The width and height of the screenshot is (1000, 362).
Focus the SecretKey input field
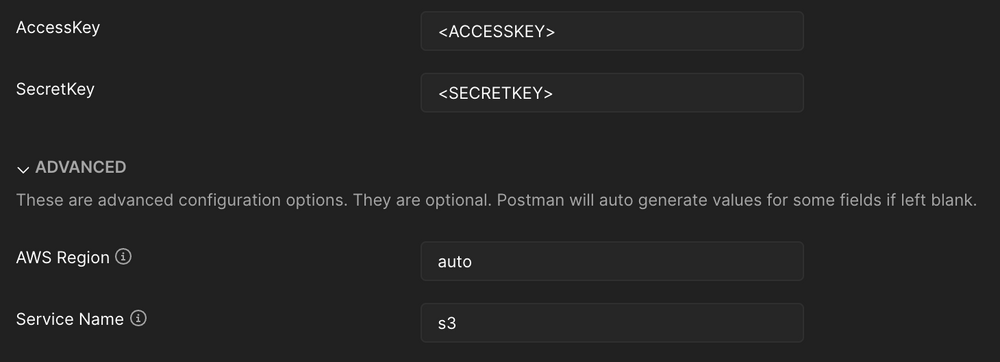point(612,92)
